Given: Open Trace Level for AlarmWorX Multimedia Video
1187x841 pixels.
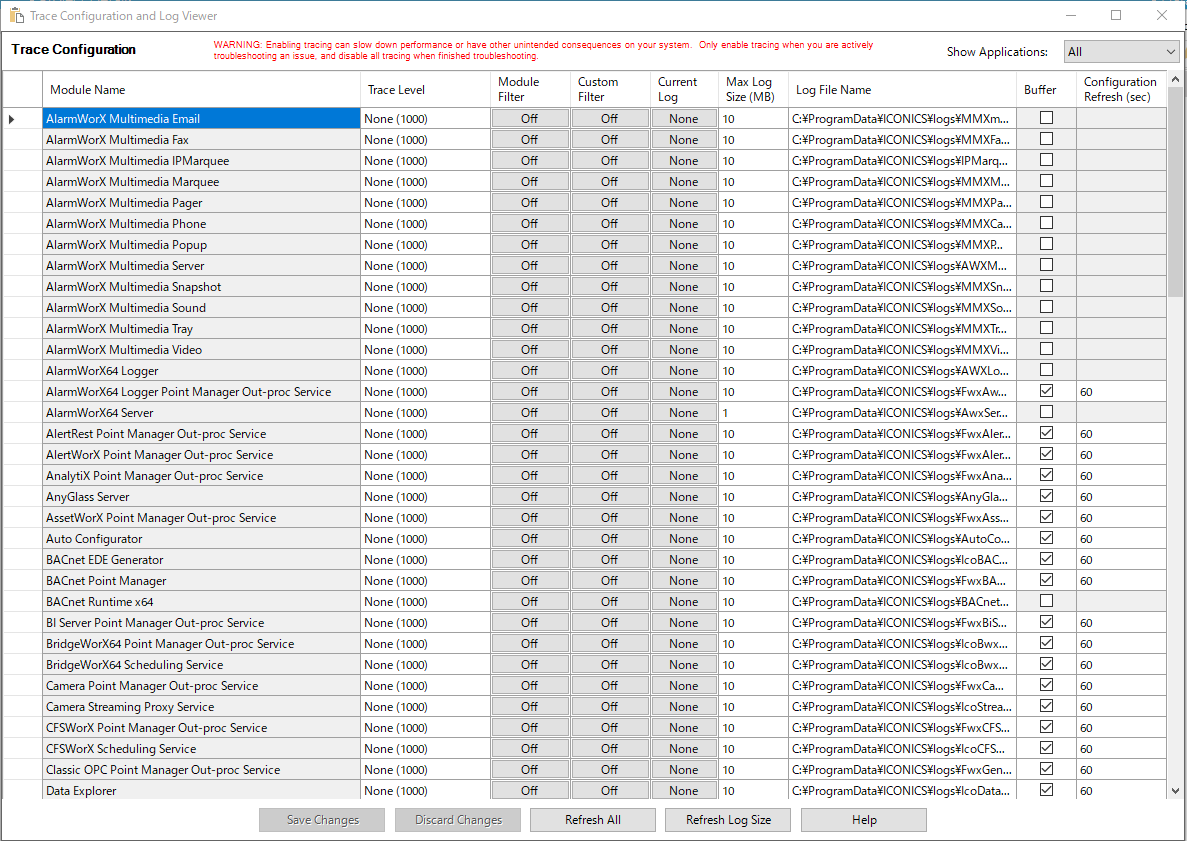Looking at the screenshot, I should pyautogui.click(x=425, y=350).
